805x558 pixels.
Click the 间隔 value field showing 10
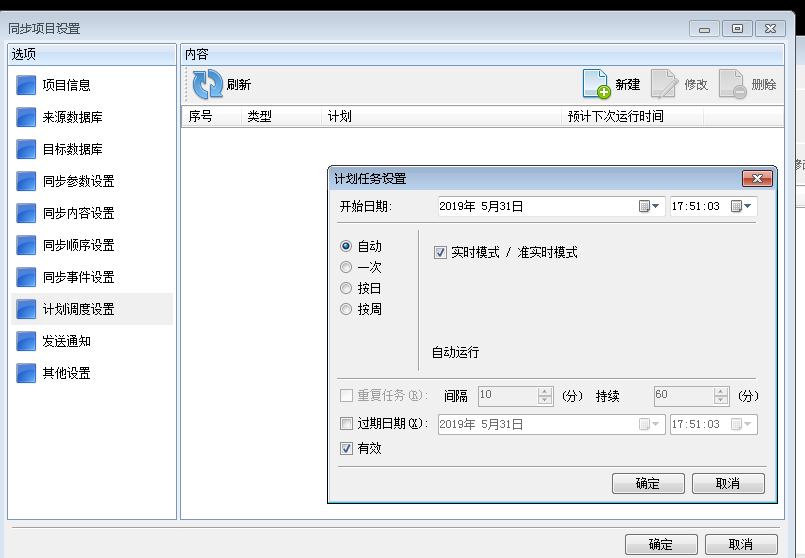coord(515,396)
